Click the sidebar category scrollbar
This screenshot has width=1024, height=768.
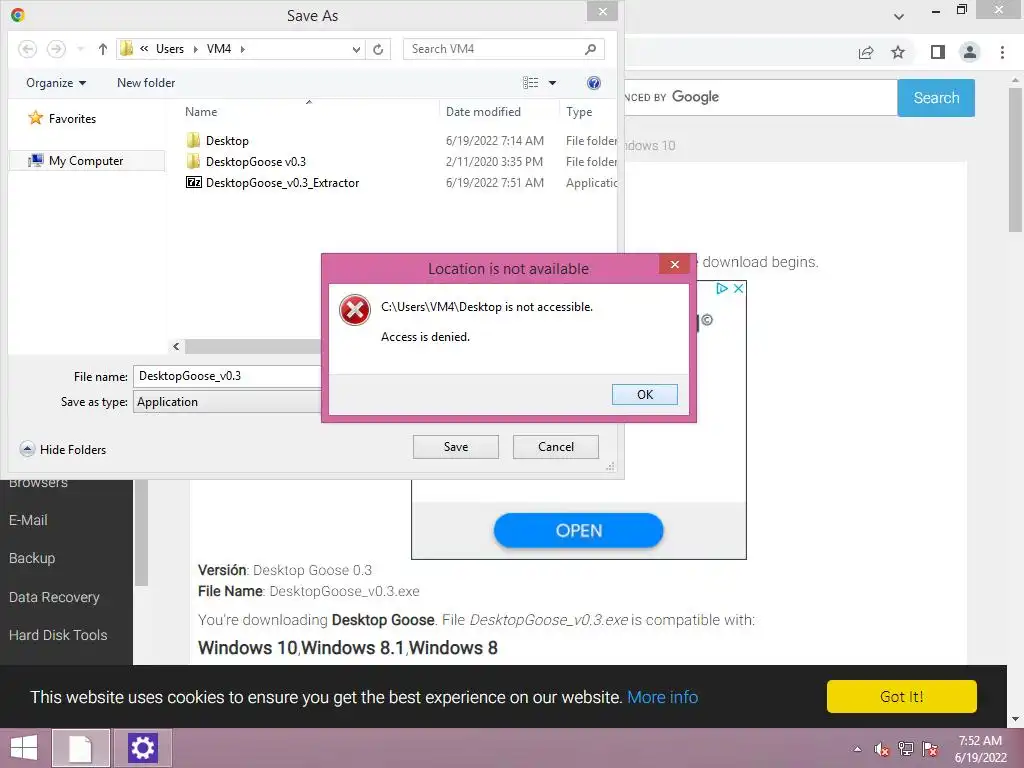pyautogui.click(x=140, y=532)
